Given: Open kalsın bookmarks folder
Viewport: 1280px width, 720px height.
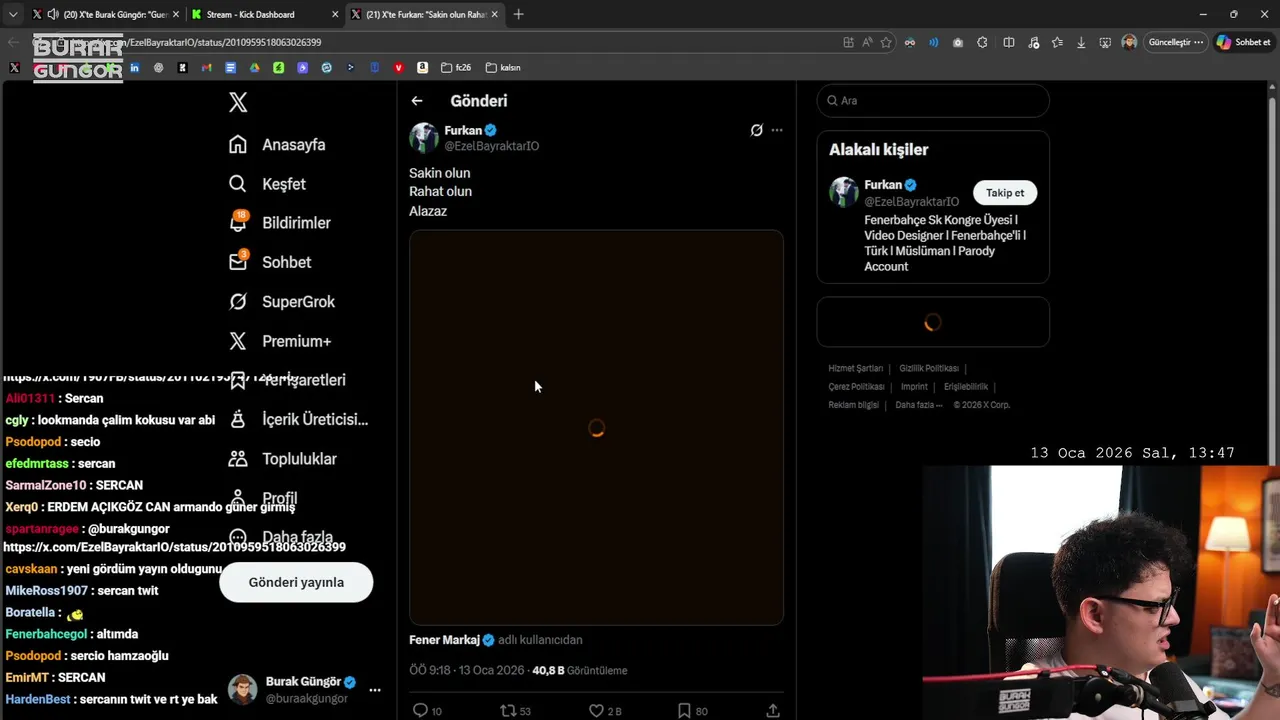Looking at the screenshot, I should click(x=503, y=67).
